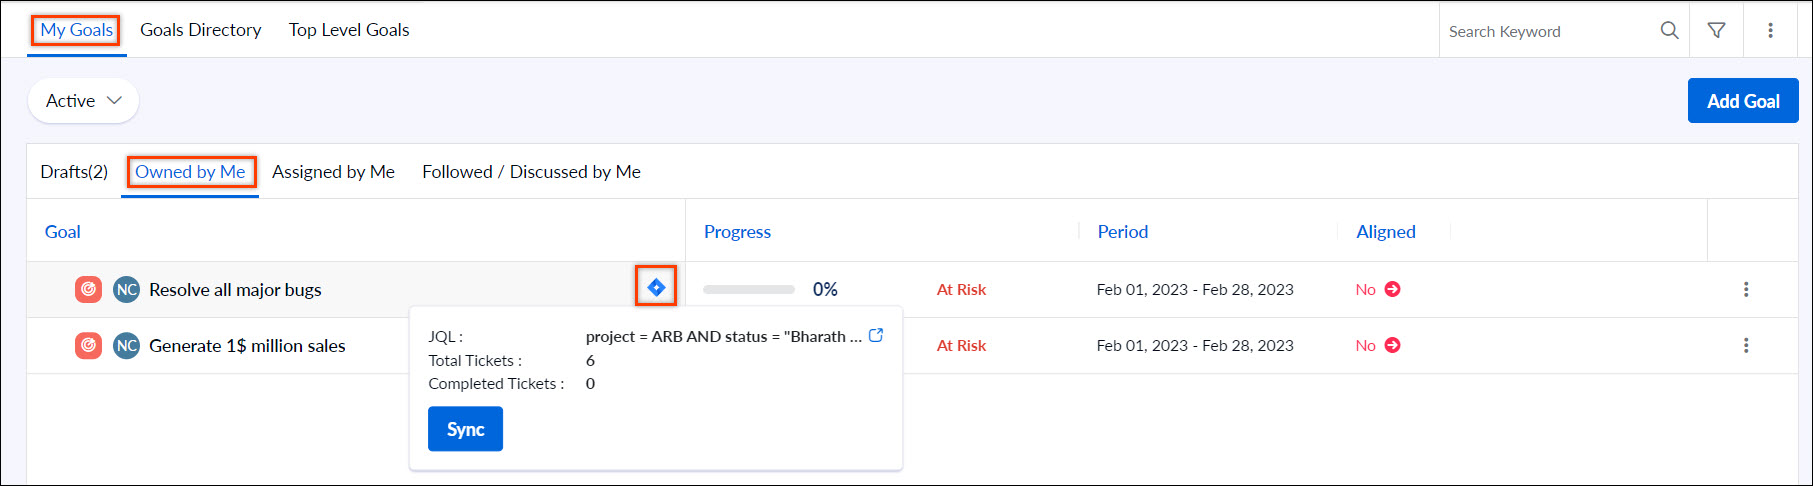Viewport: 1813px width, 486px height.
Task: Open JQL query external link icon
Action: [x=876, y=335]
